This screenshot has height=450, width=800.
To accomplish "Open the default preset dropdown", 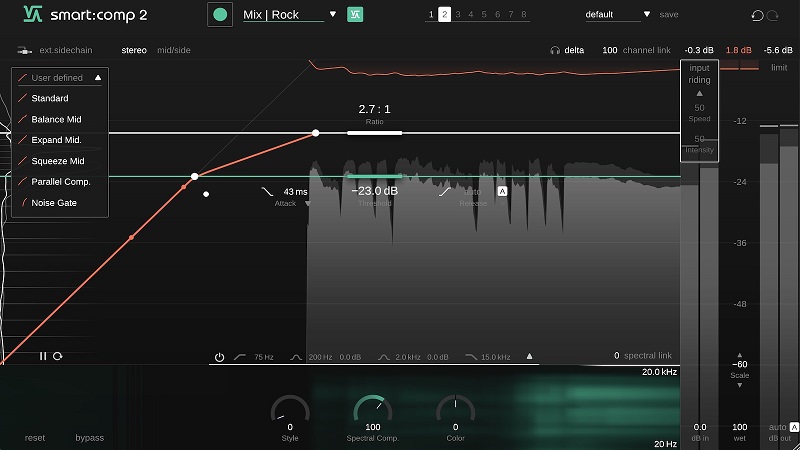I will coord(647,14).
